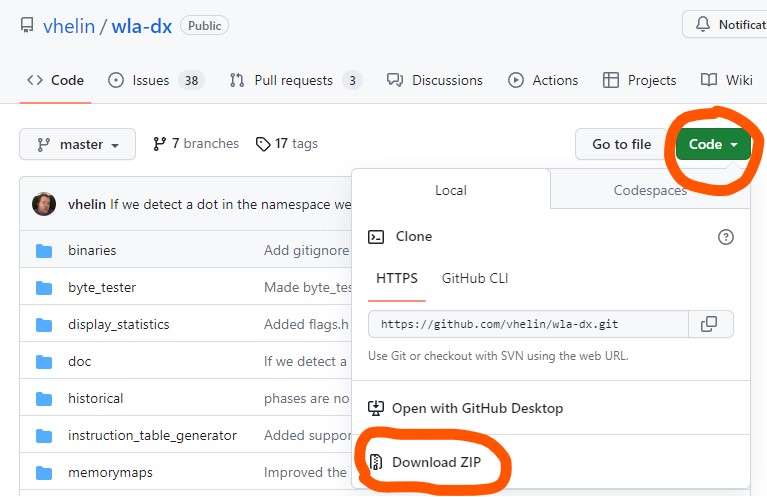Click the folder icon next to historical
The height and width of the screenshot is (497, 767).
[x=44, y=398]
